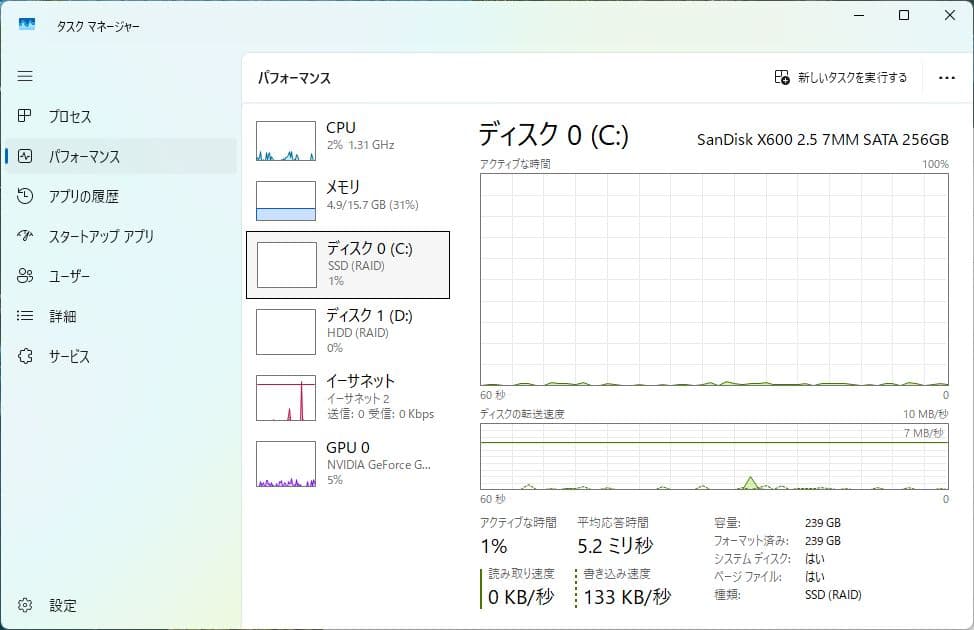
Task: Select ディスク 1 (D:) performance entry
Action: (348, 331)
